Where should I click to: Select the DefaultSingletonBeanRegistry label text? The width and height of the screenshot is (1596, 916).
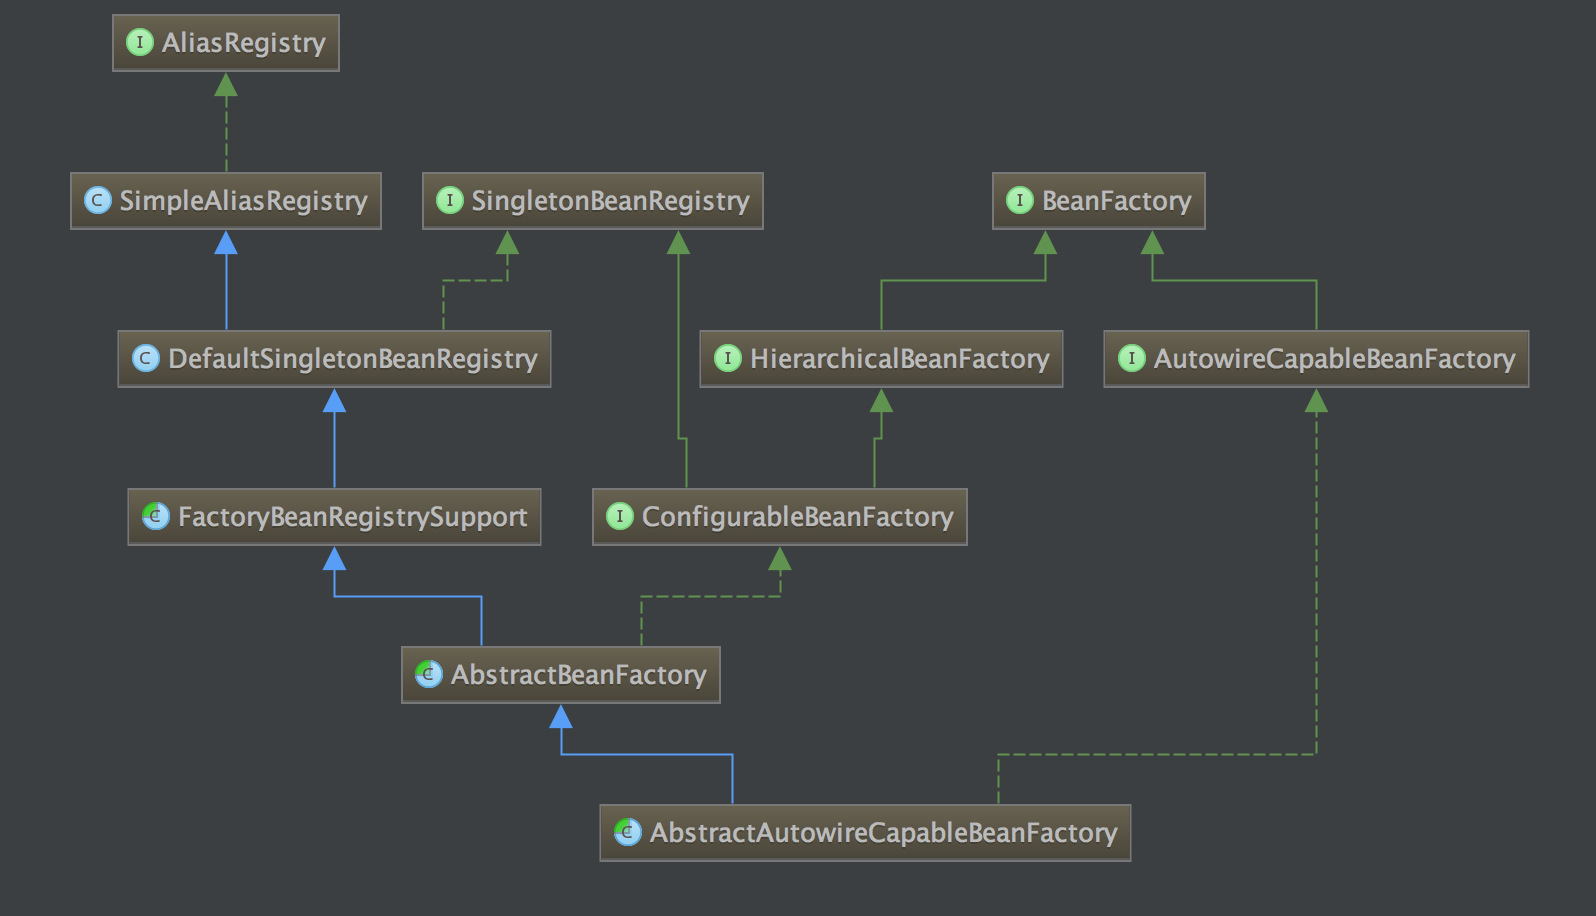[352, 359]
